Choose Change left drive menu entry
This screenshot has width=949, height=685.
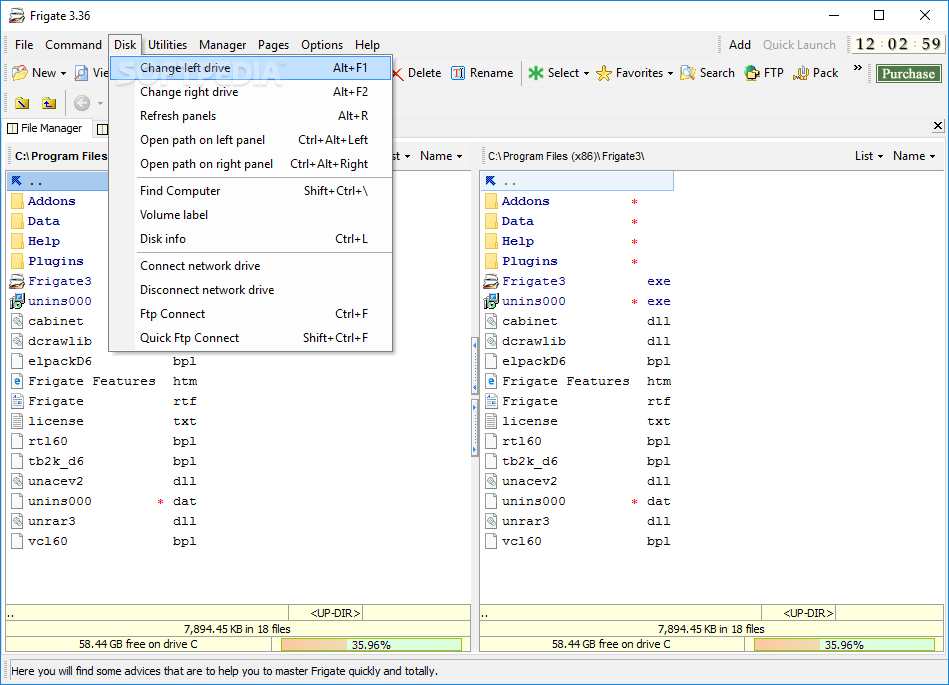[x=251, y=68]
